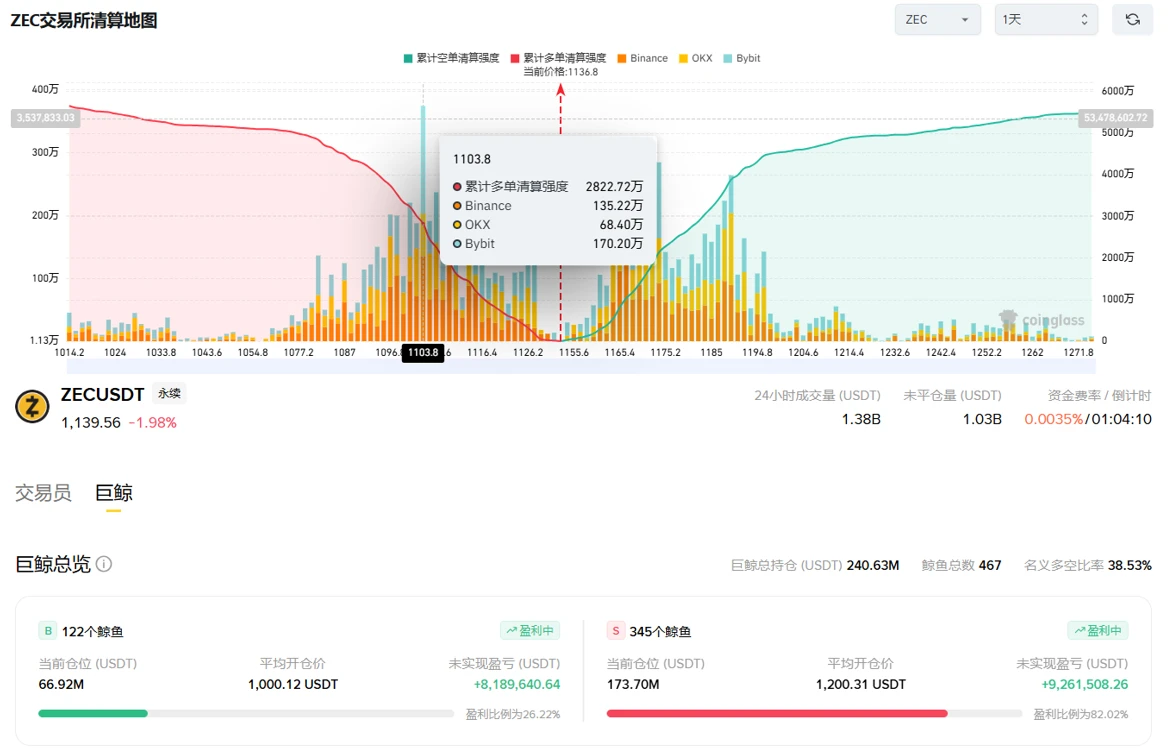Image resolution: width=1168 pixels, height=748 pixels.
Task: Click the 467 whale count value
Action: click(x=990, y=565)
